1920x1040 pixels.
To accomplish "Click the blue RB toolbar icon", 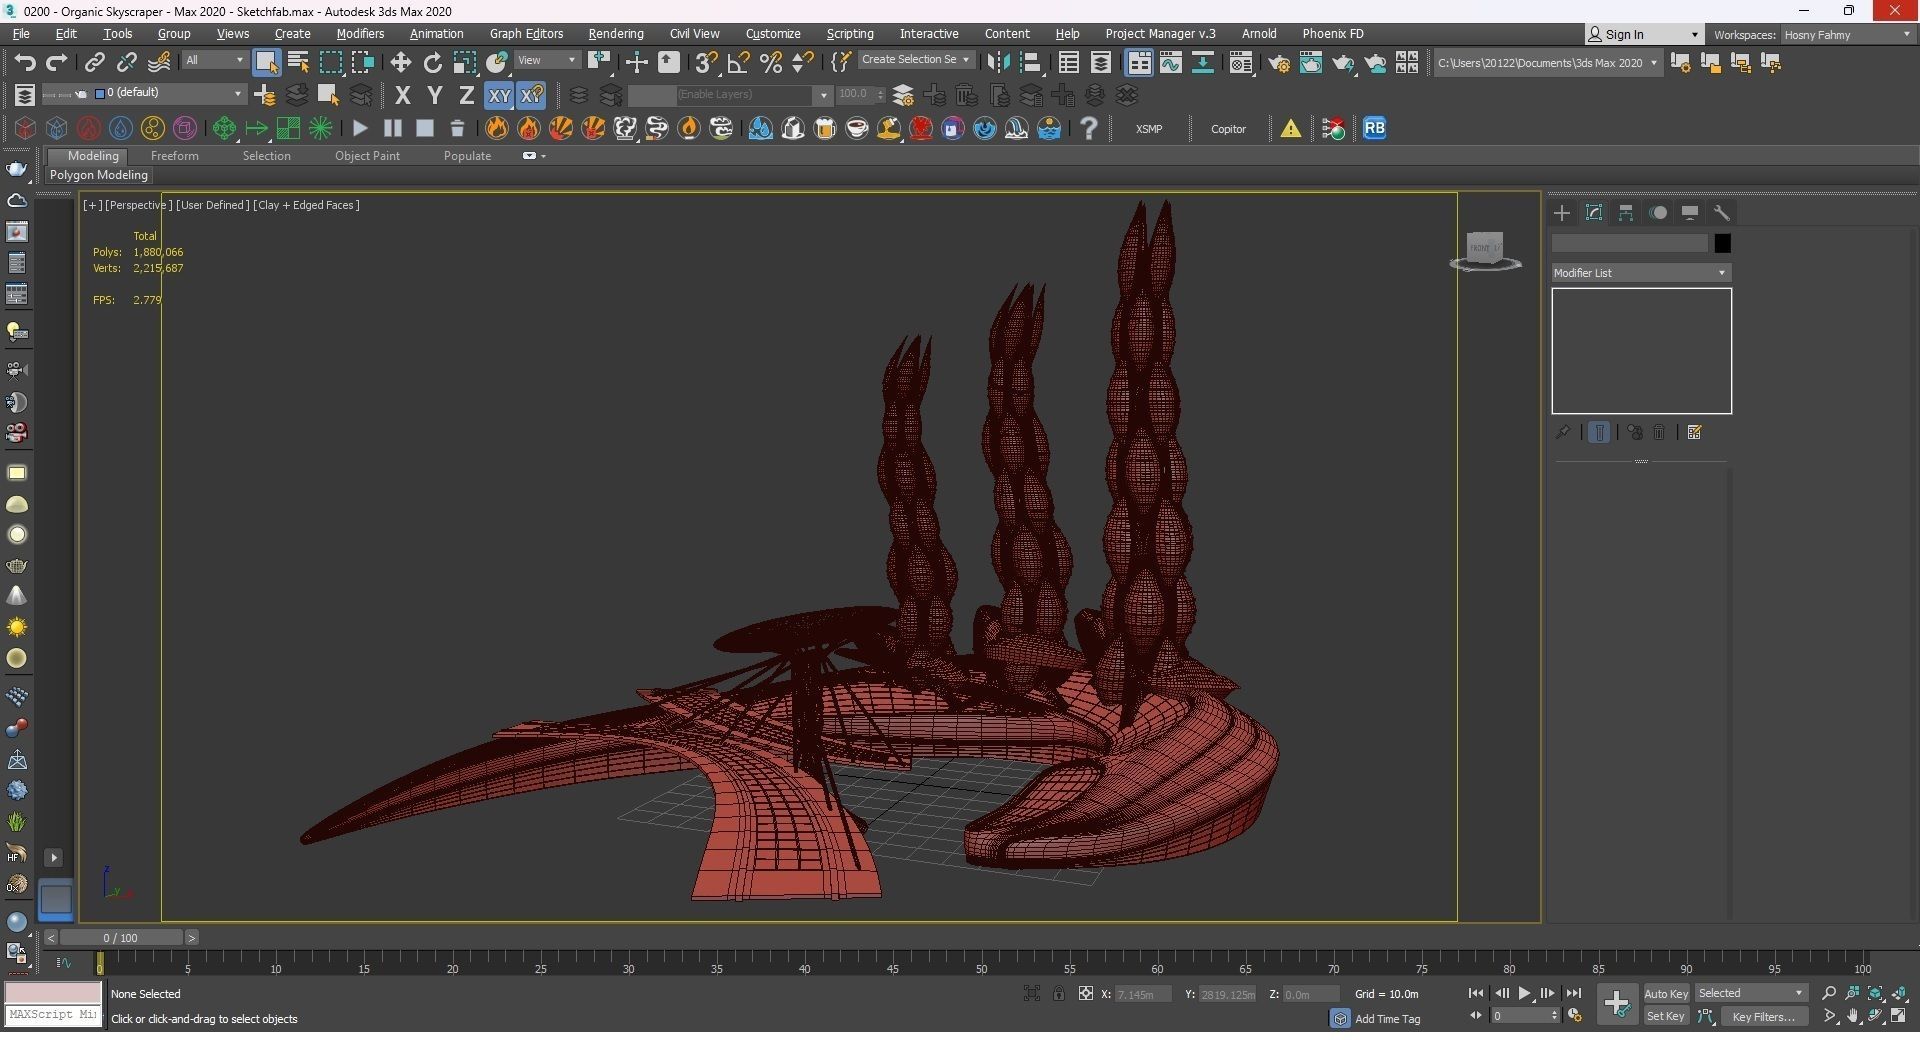I will click(1374, 128).
